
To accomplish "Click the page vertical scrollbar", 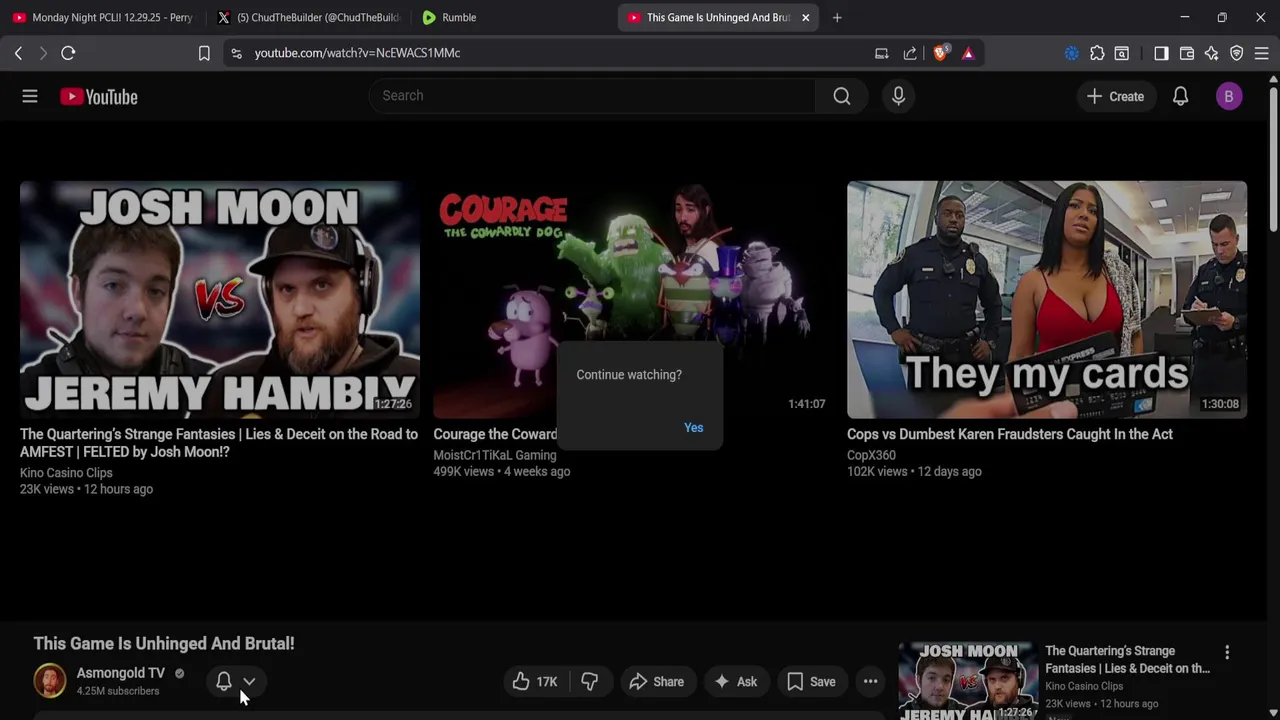I will point(1273,160).
